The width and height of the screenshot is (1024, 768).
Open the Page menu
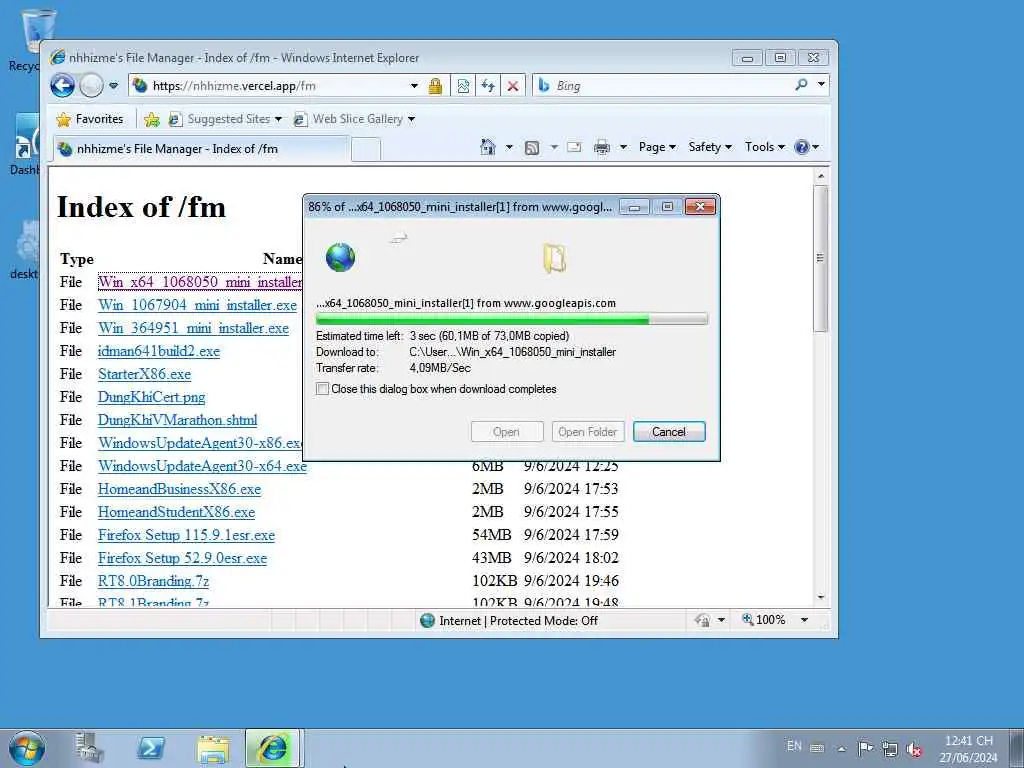[657, 147]
